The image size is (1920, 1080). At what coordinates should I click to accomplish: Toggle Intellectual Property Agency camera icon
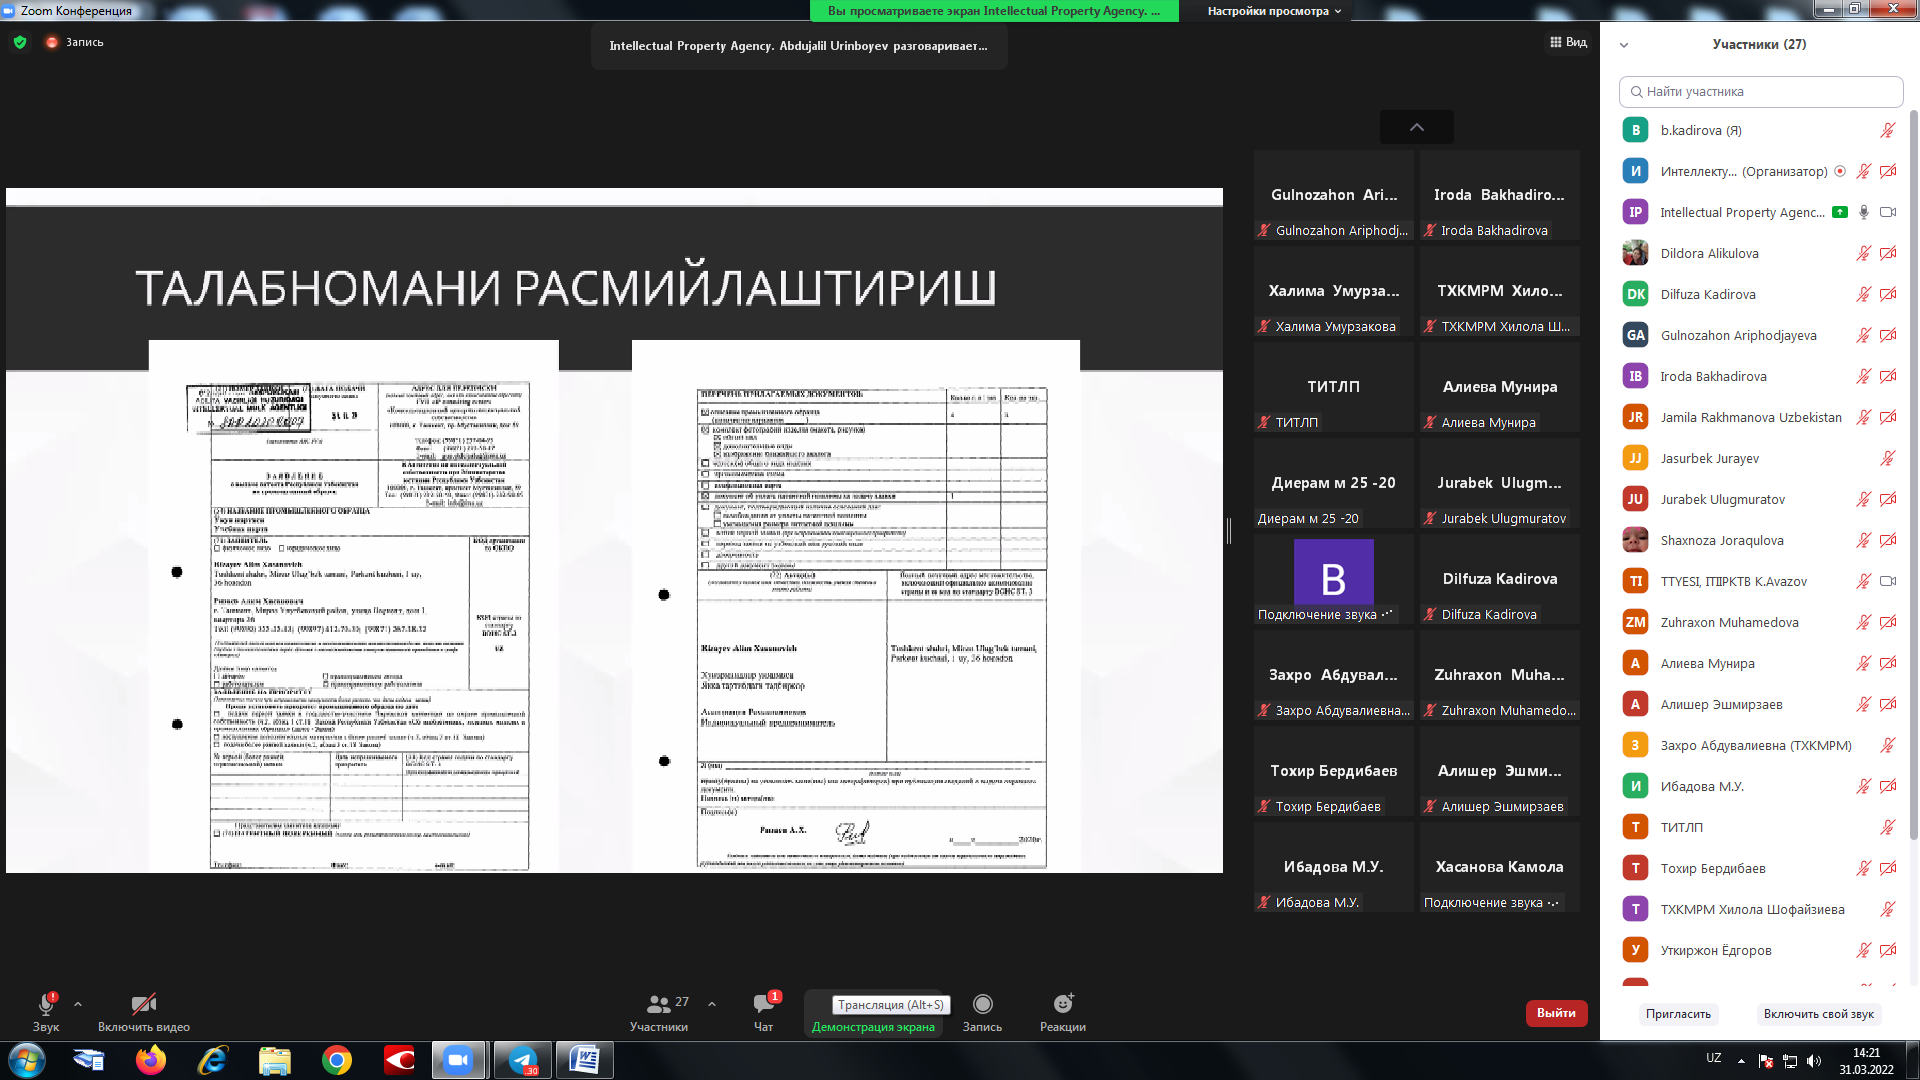[x=1888, y=212]
